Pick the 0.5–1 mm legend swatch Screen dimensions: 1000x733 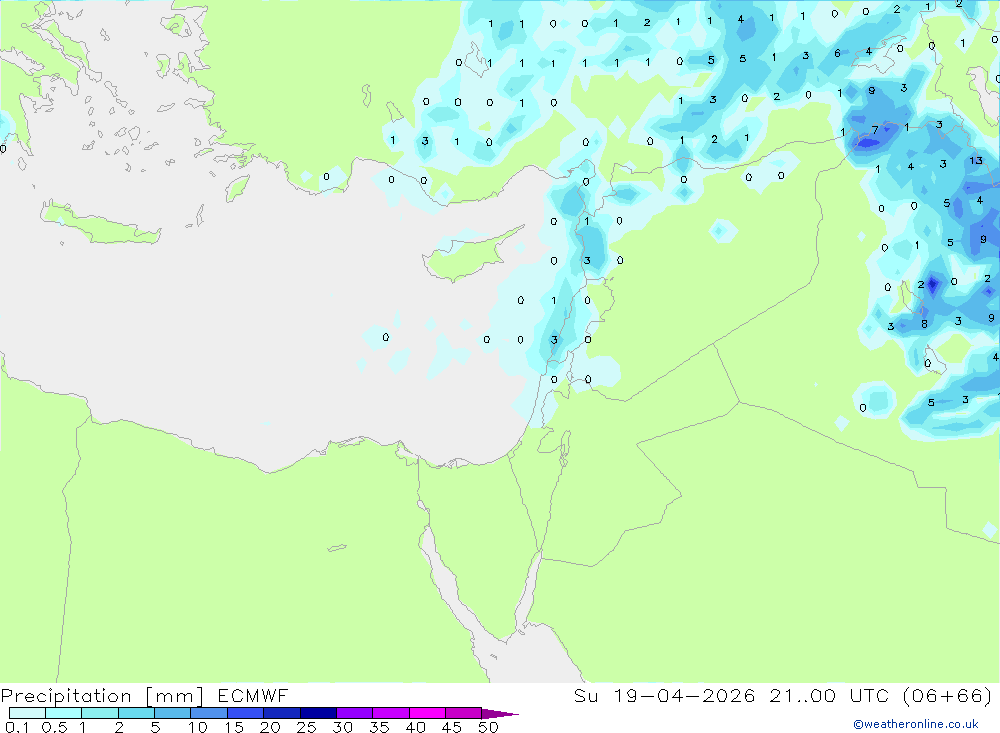pyautogui.click(x=63, y=713)
